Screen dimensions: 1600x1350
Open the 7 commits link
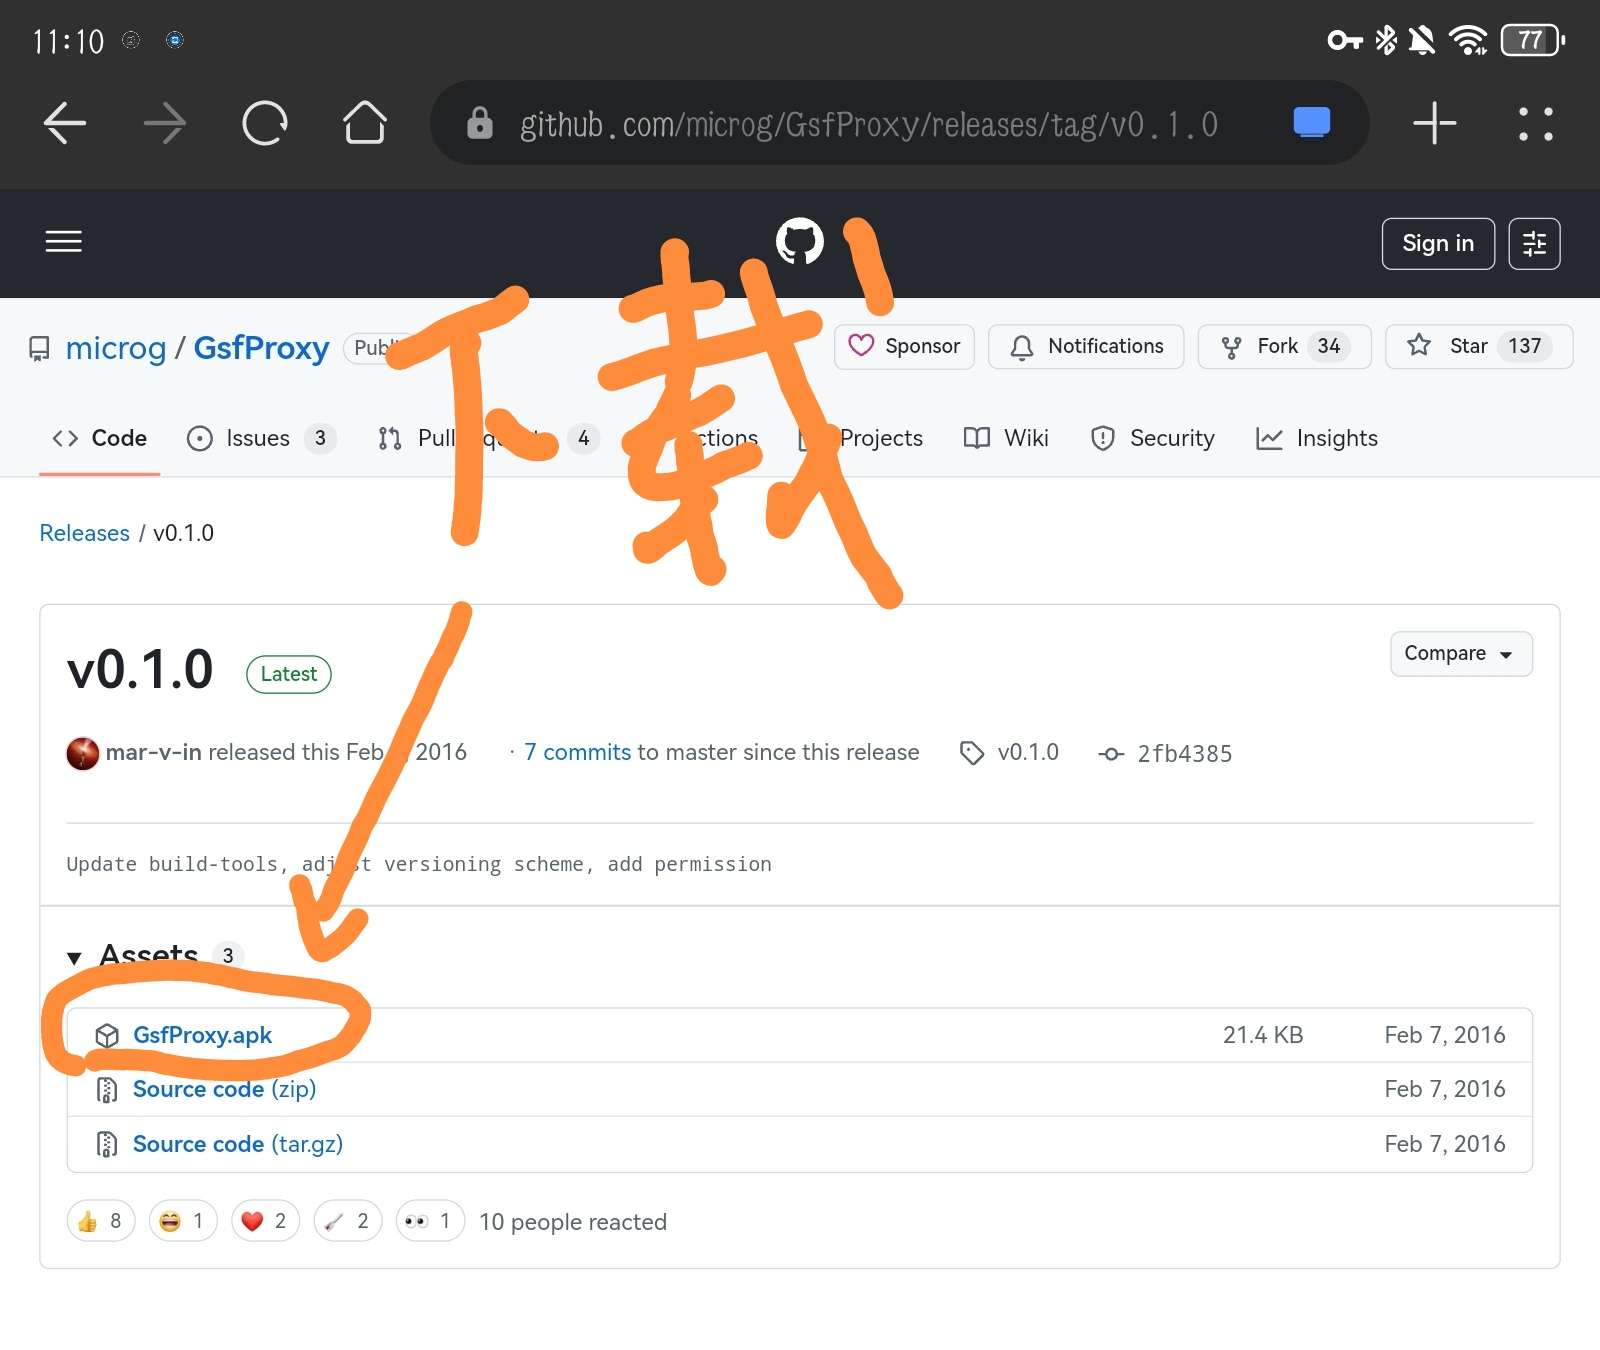tap(577, 752)
